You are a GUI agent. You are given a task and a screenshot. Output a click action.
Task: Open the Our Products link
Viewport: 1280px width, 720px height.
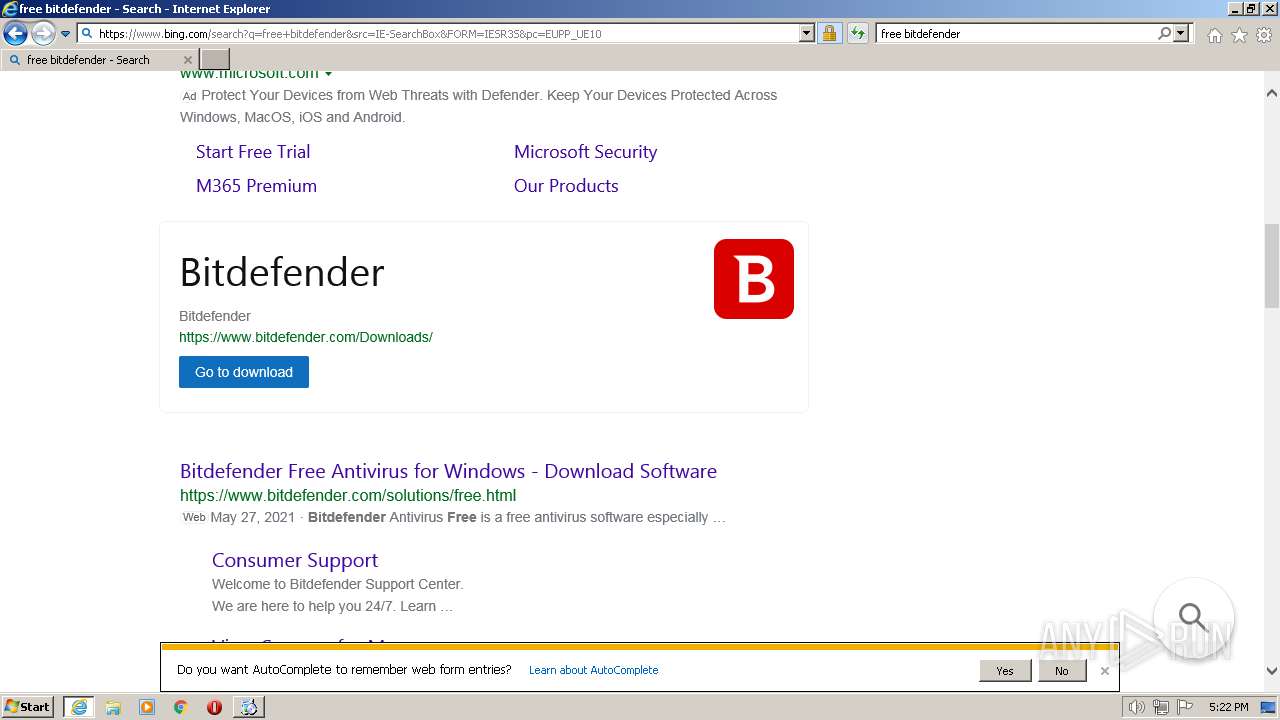coord(566,186)
